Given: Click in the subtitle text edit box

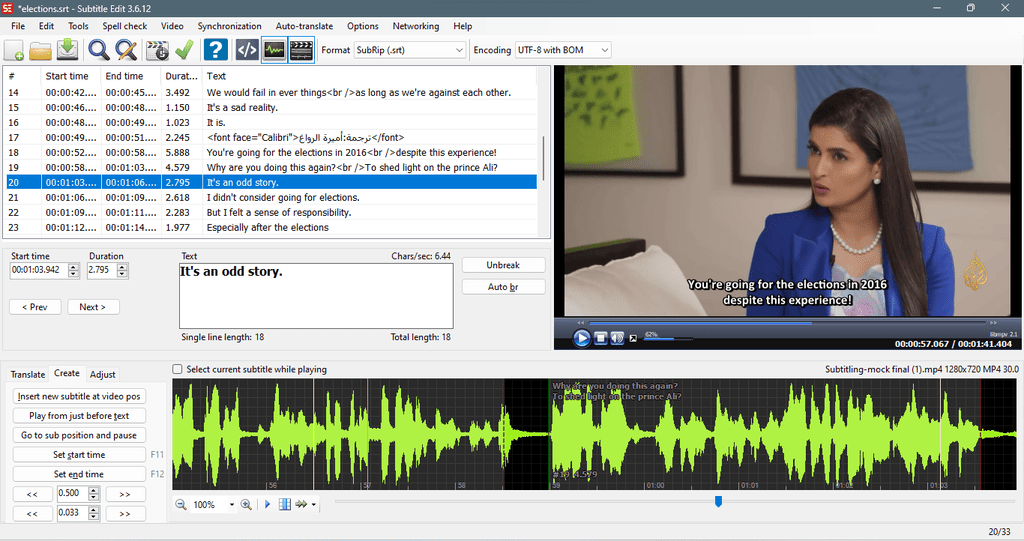Looking at the screenshot, I should click(316, 296).
